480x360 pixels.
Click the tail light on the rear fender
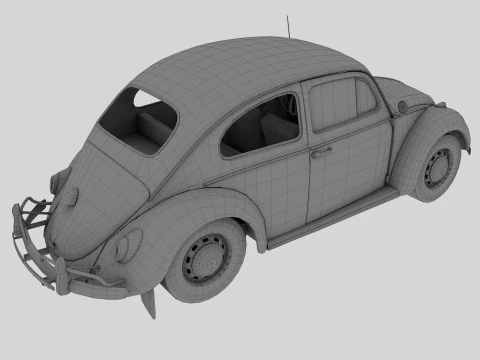pyautogui.click(x=128, y=245)
